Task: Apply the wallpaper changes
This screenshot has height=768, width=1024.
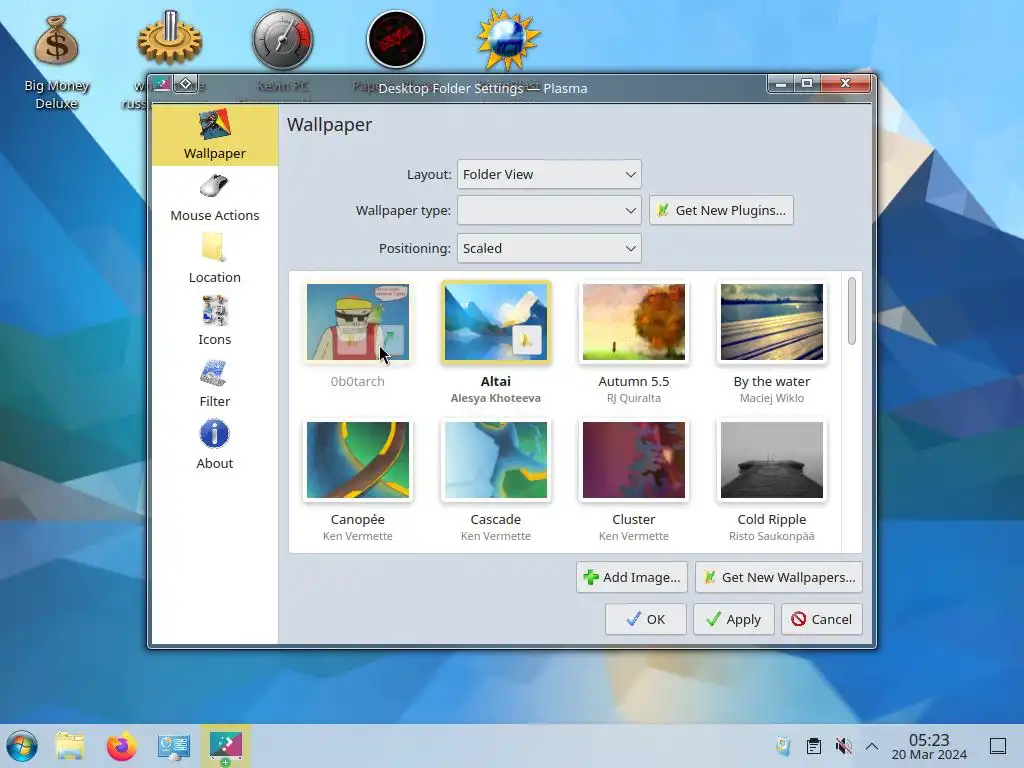Action: (733, 619)
